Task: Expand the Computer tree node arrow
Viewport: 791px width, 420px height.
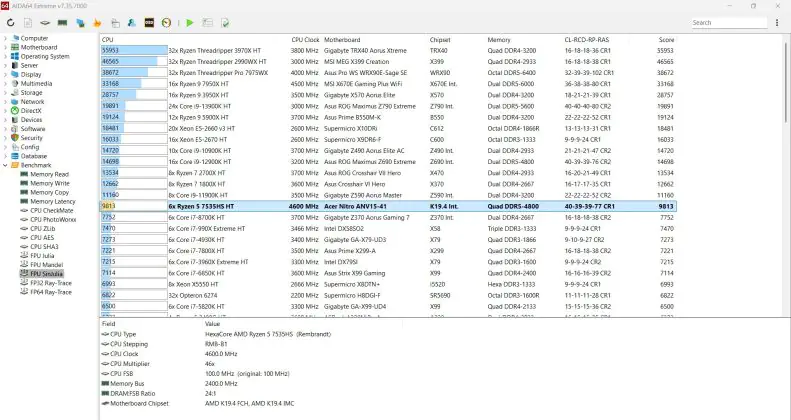Action: (6, 38)
